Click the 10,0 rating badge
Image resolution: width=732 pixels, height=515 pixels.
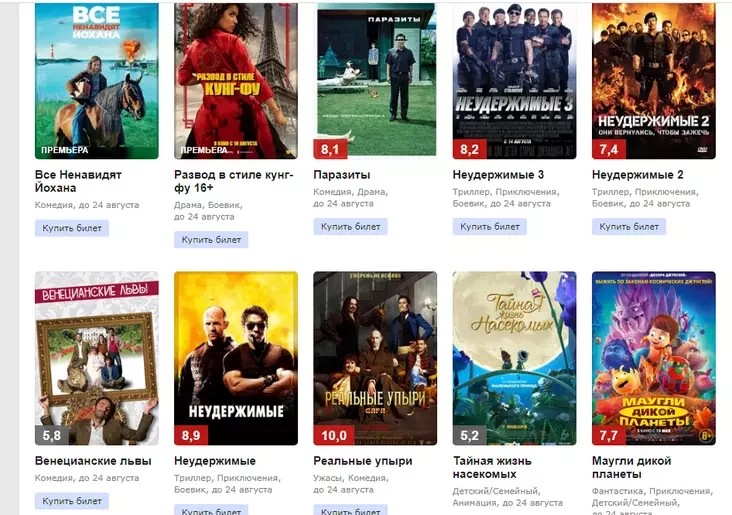(x=334, y=436)
